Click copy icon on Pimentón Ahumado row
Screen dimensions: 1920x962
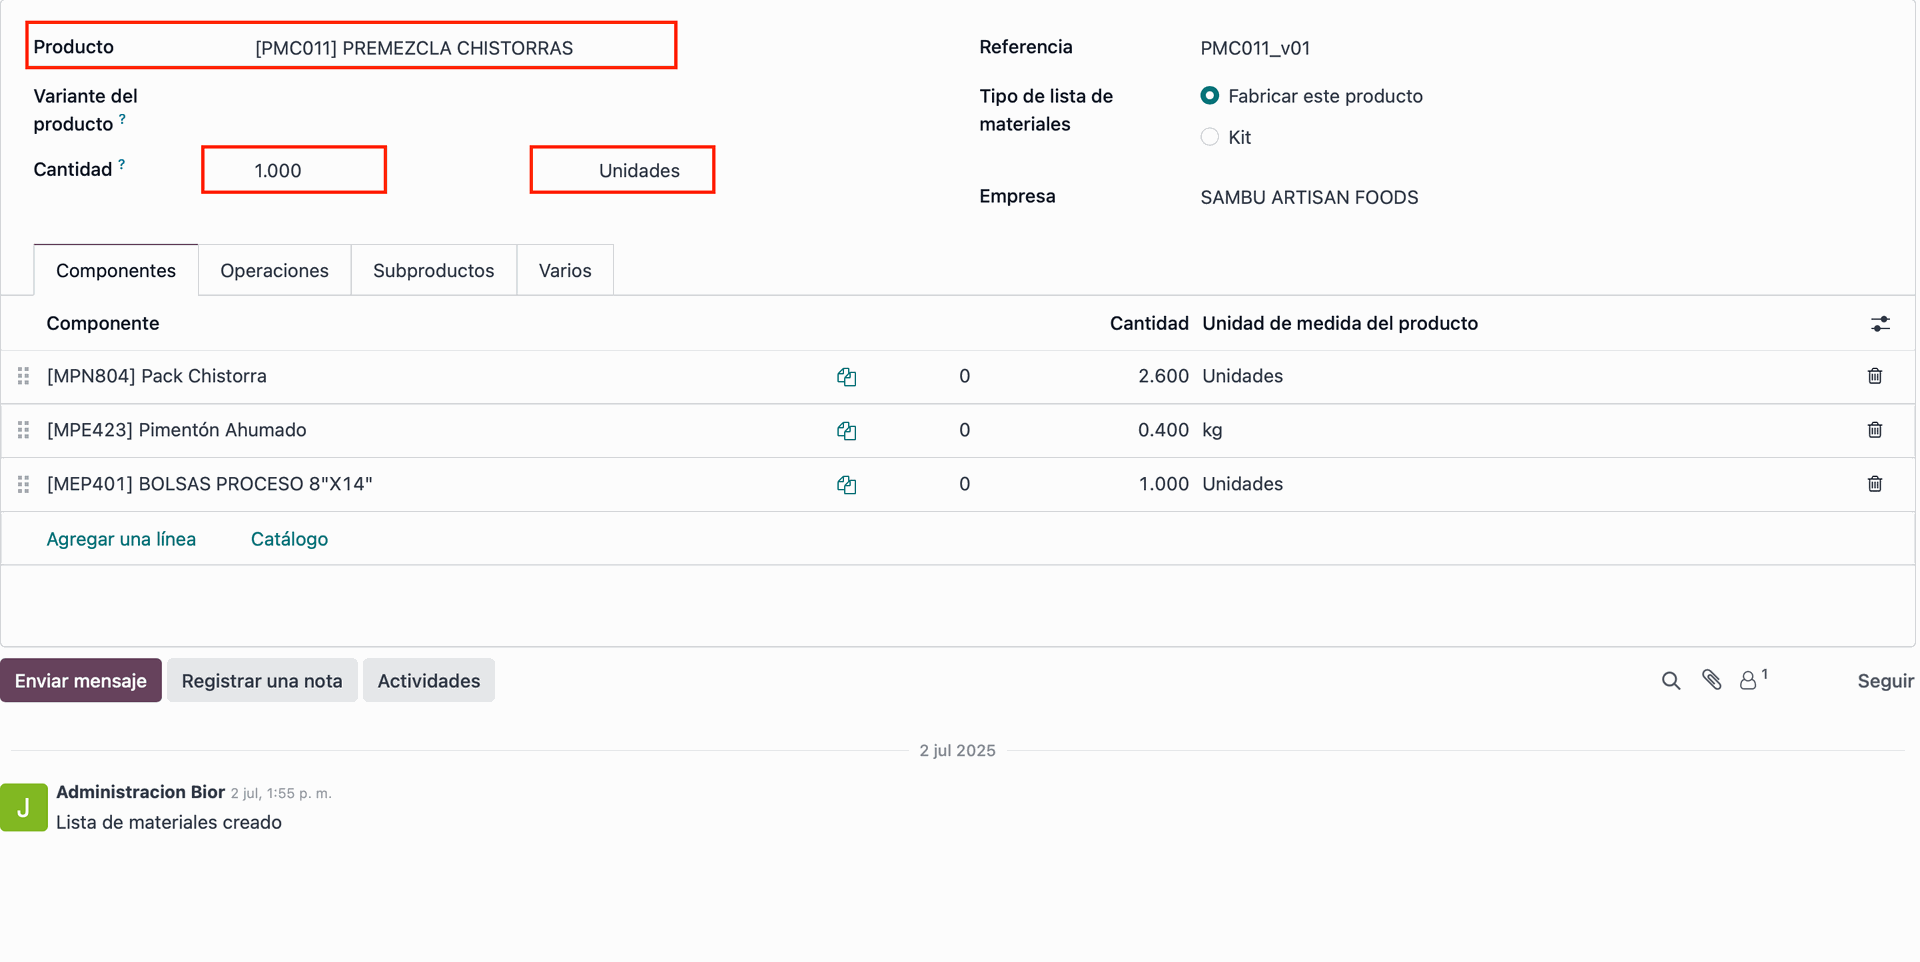point(846,431)
